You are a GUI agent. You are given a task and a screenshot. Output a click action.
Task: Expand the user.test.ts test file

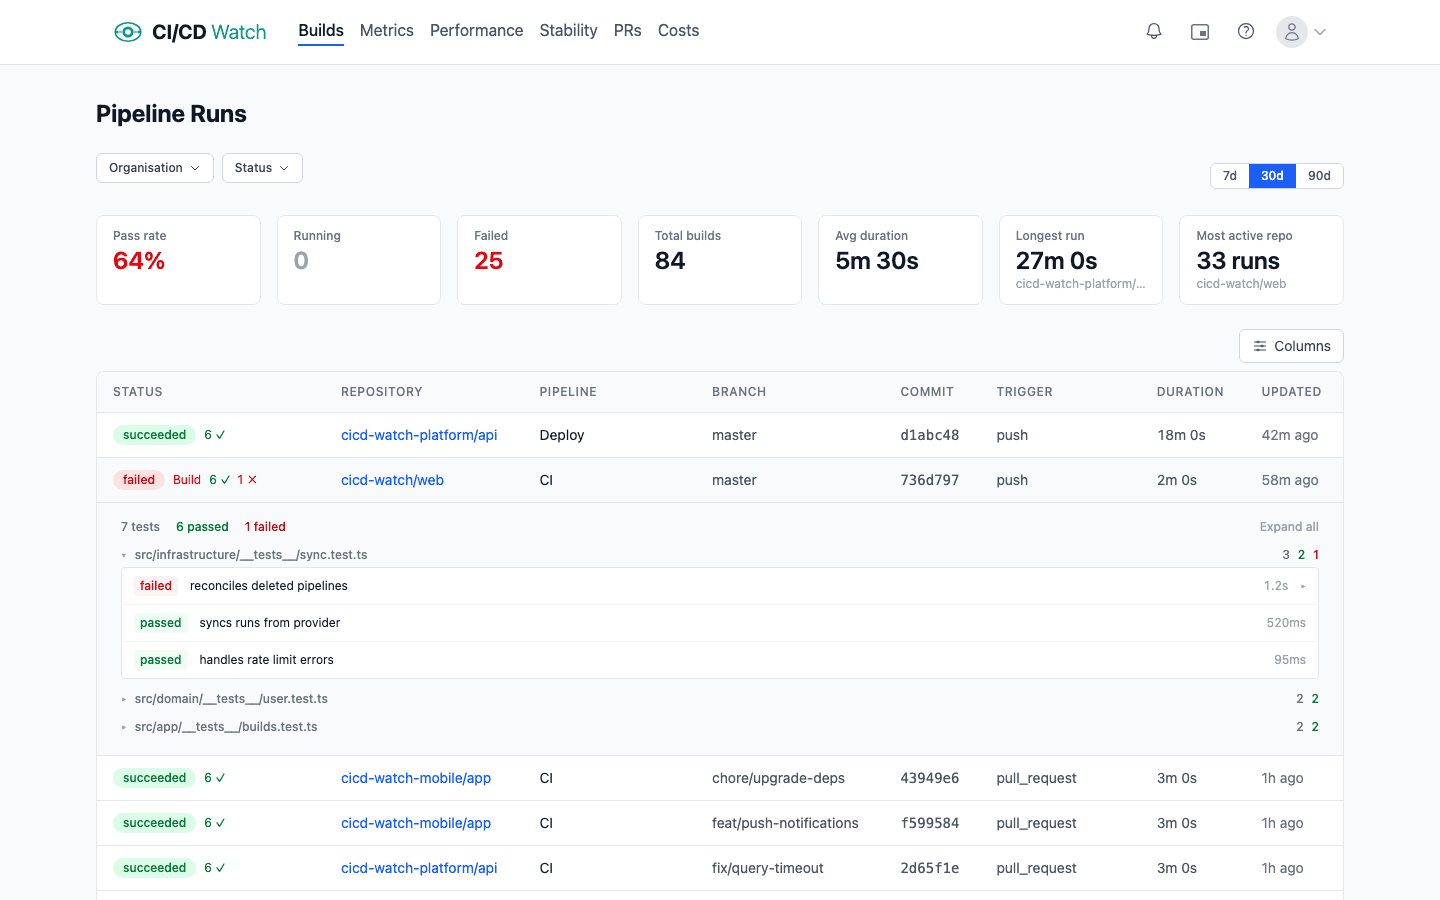point(124,699)
